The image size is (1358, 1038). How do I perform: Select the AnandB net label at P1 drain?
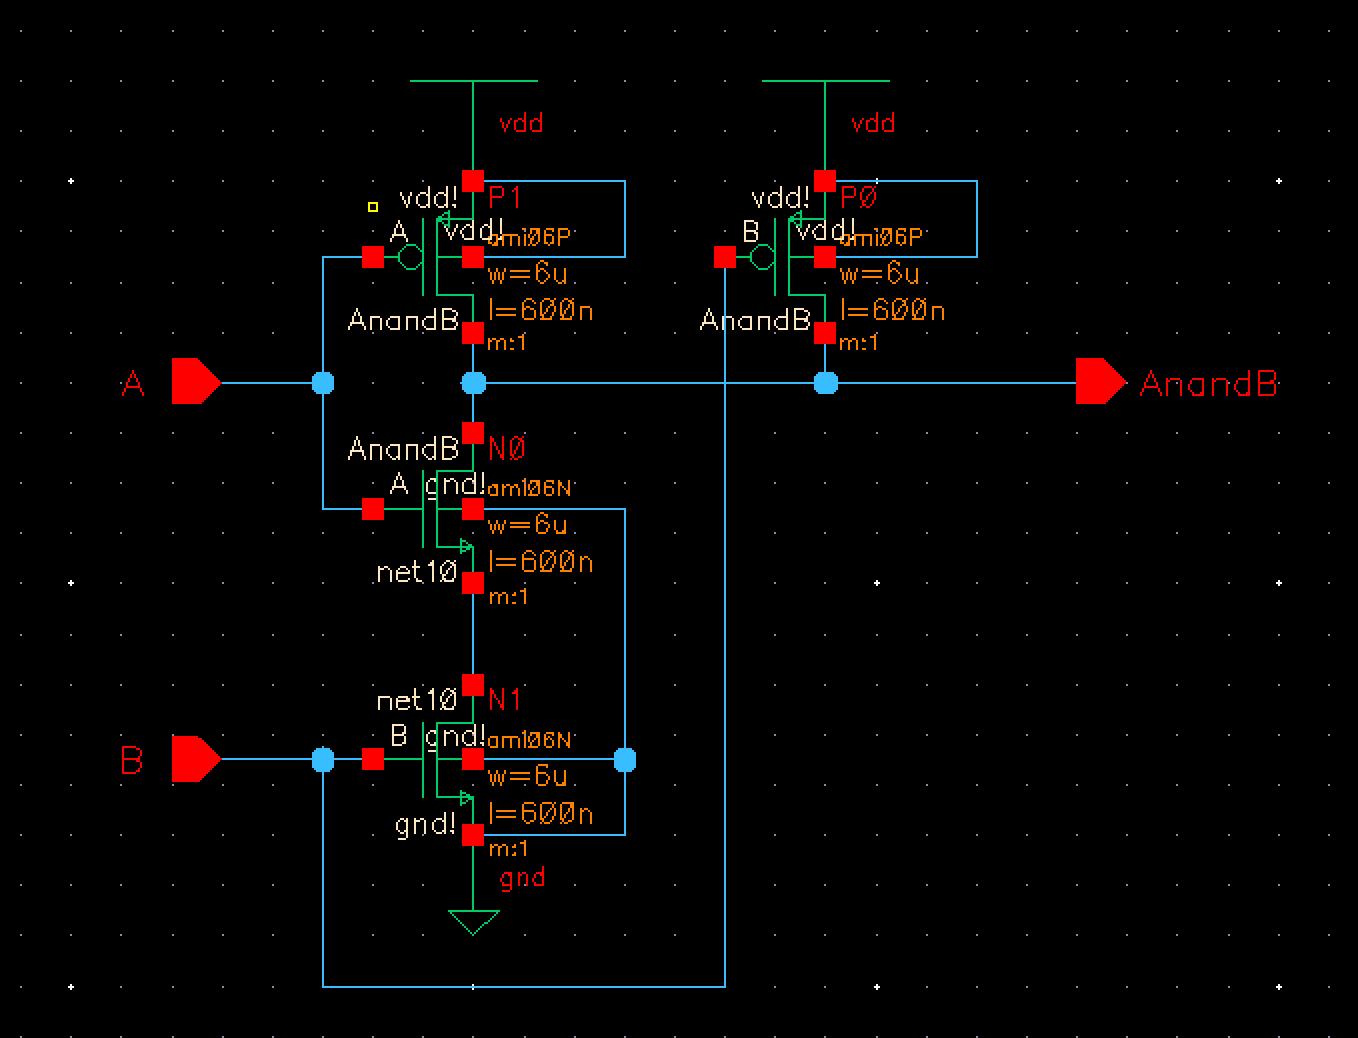403,321
